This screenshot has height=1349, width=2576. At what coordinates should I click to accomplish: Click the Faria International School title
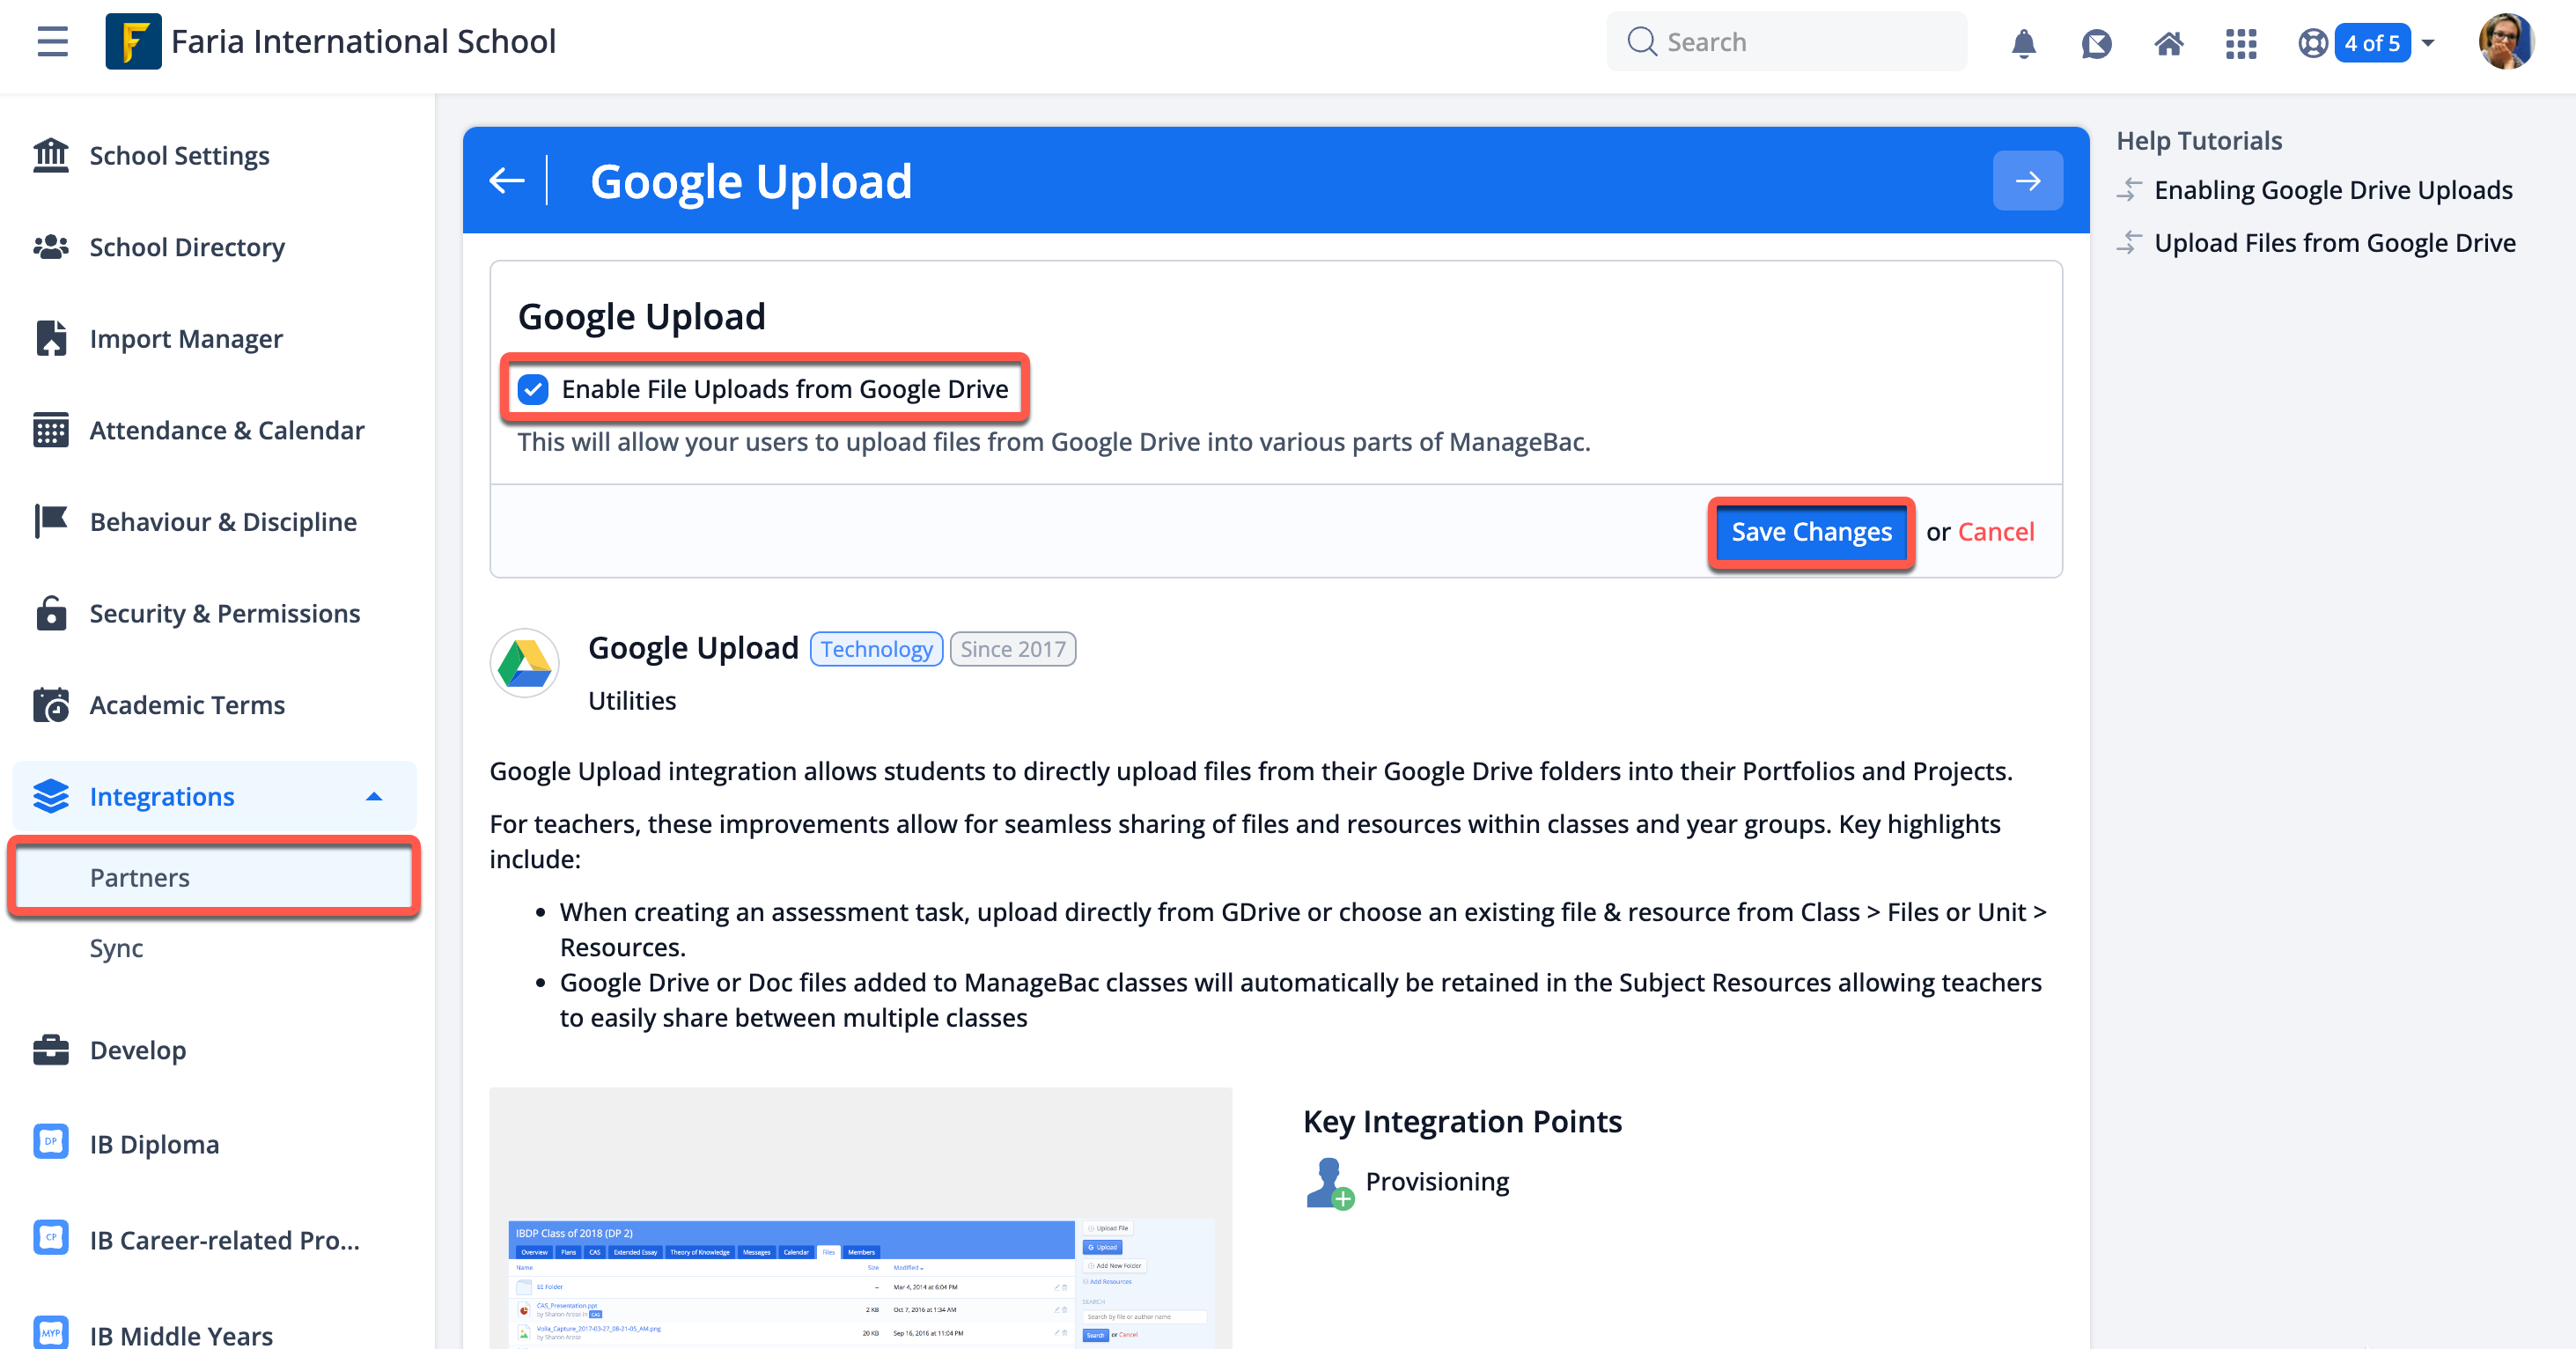363,42
